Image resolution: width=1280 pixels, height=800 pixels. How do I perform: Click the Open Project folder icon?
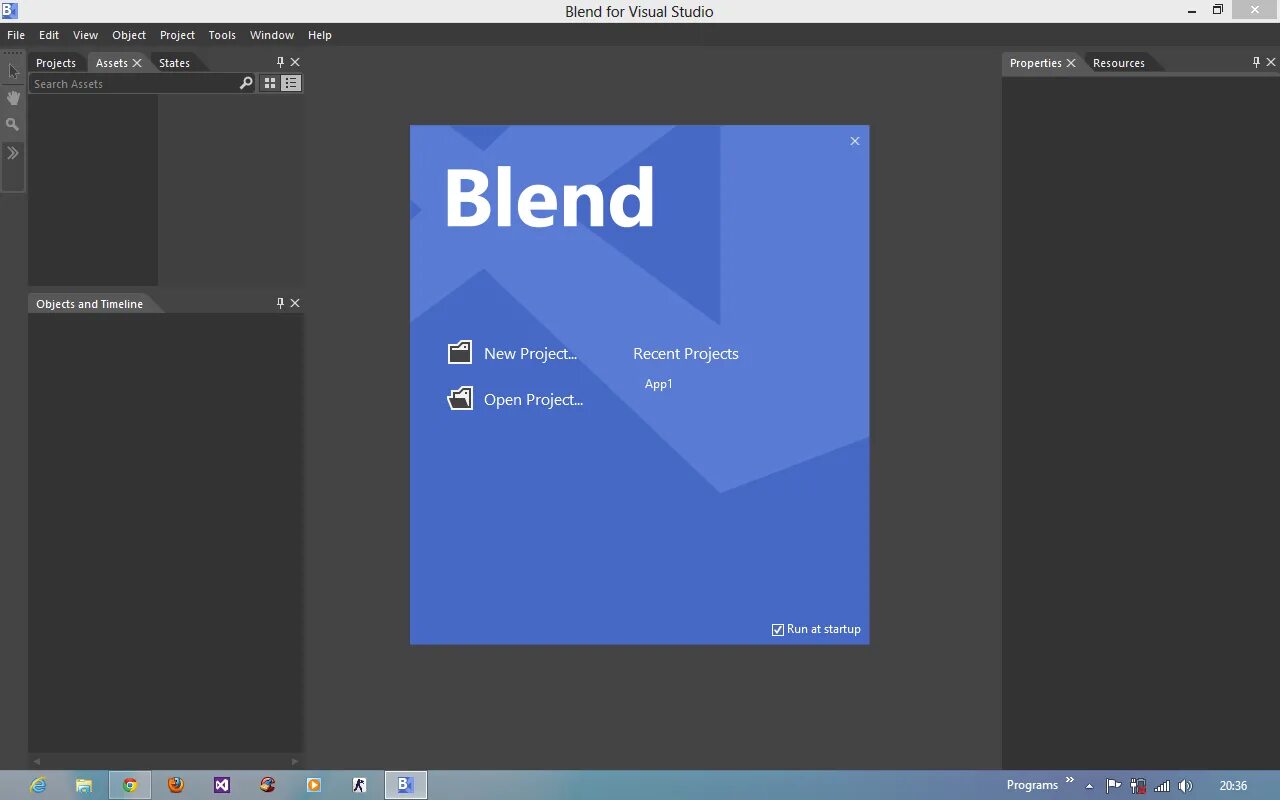(460, 399)
